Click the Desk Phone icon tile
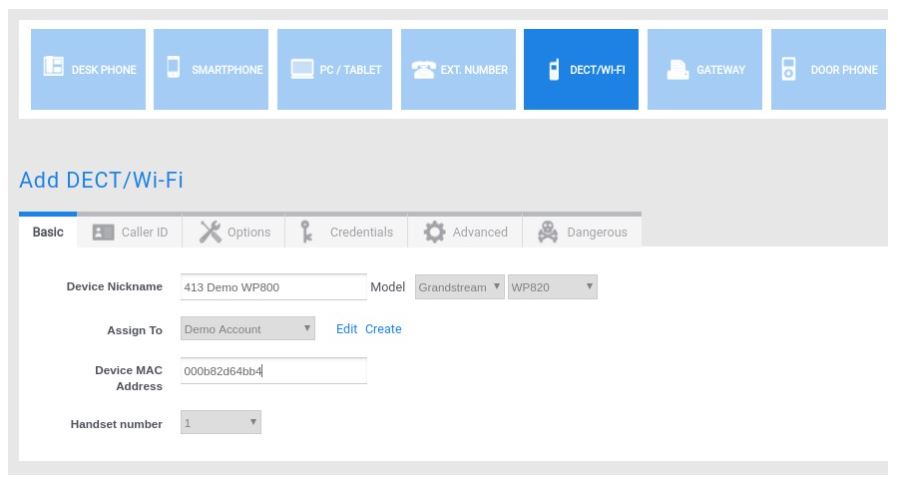This screenshot has height=483, width=900. click(48, 69)
